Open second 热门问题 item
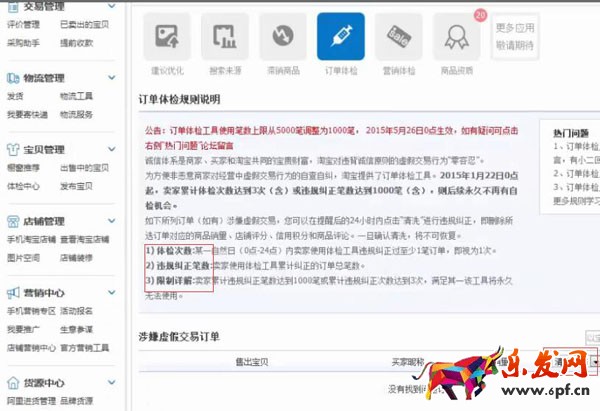 pos(576,174)
